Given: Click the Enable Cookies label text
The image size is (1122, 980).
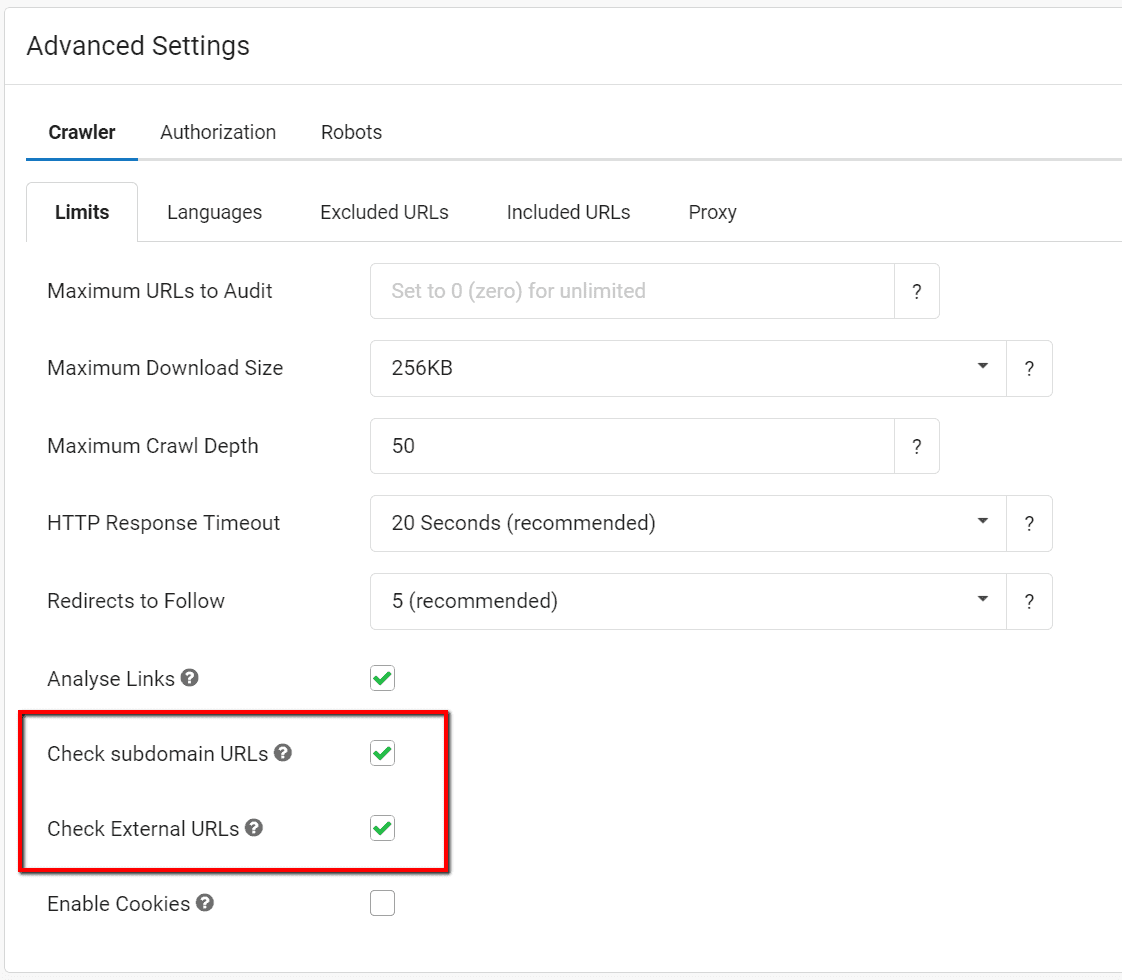Looking at the screenshot, I should (119, 904).
